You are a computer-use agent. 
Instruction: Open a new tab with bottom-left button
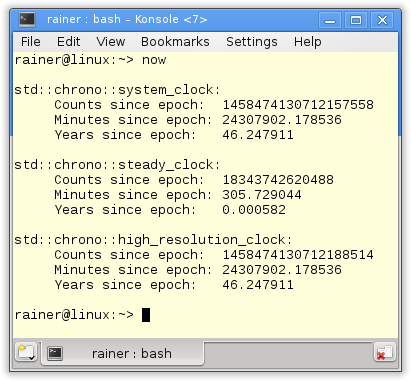tap(26, 352)
